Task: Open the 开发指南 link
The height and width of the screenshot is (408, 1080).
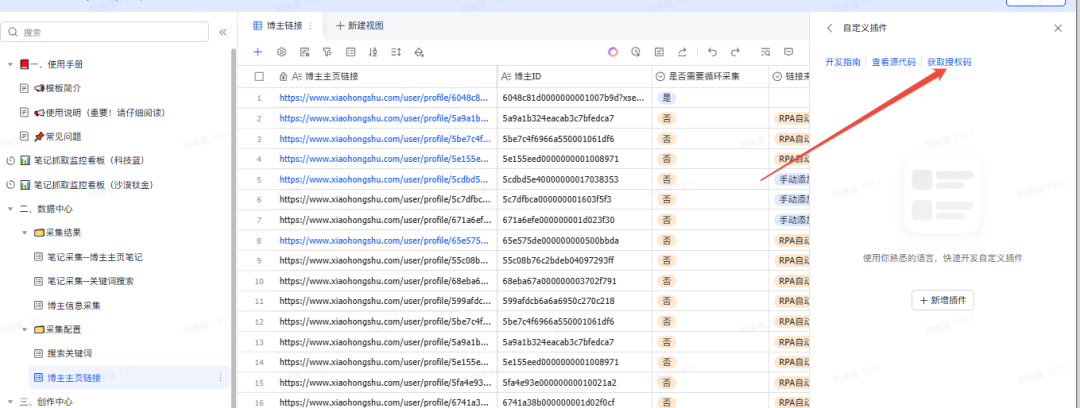Action: pyautogui.click(x=843, y=62)
